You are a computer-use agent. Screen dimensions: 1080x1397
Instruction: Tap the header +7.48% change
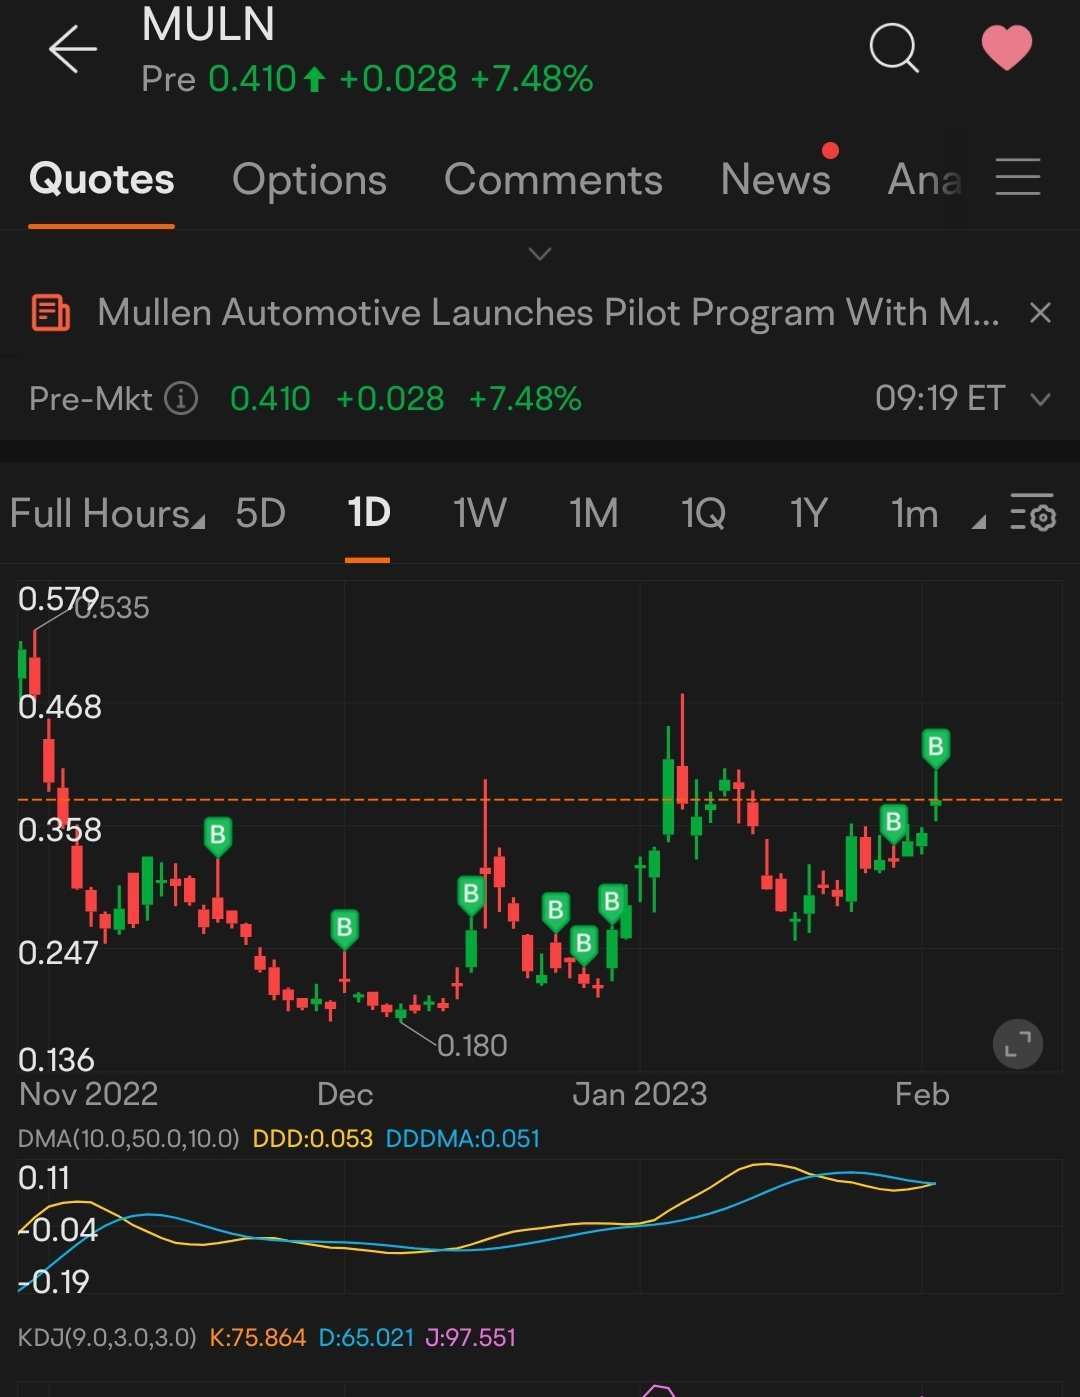click(x=531, y=79)
